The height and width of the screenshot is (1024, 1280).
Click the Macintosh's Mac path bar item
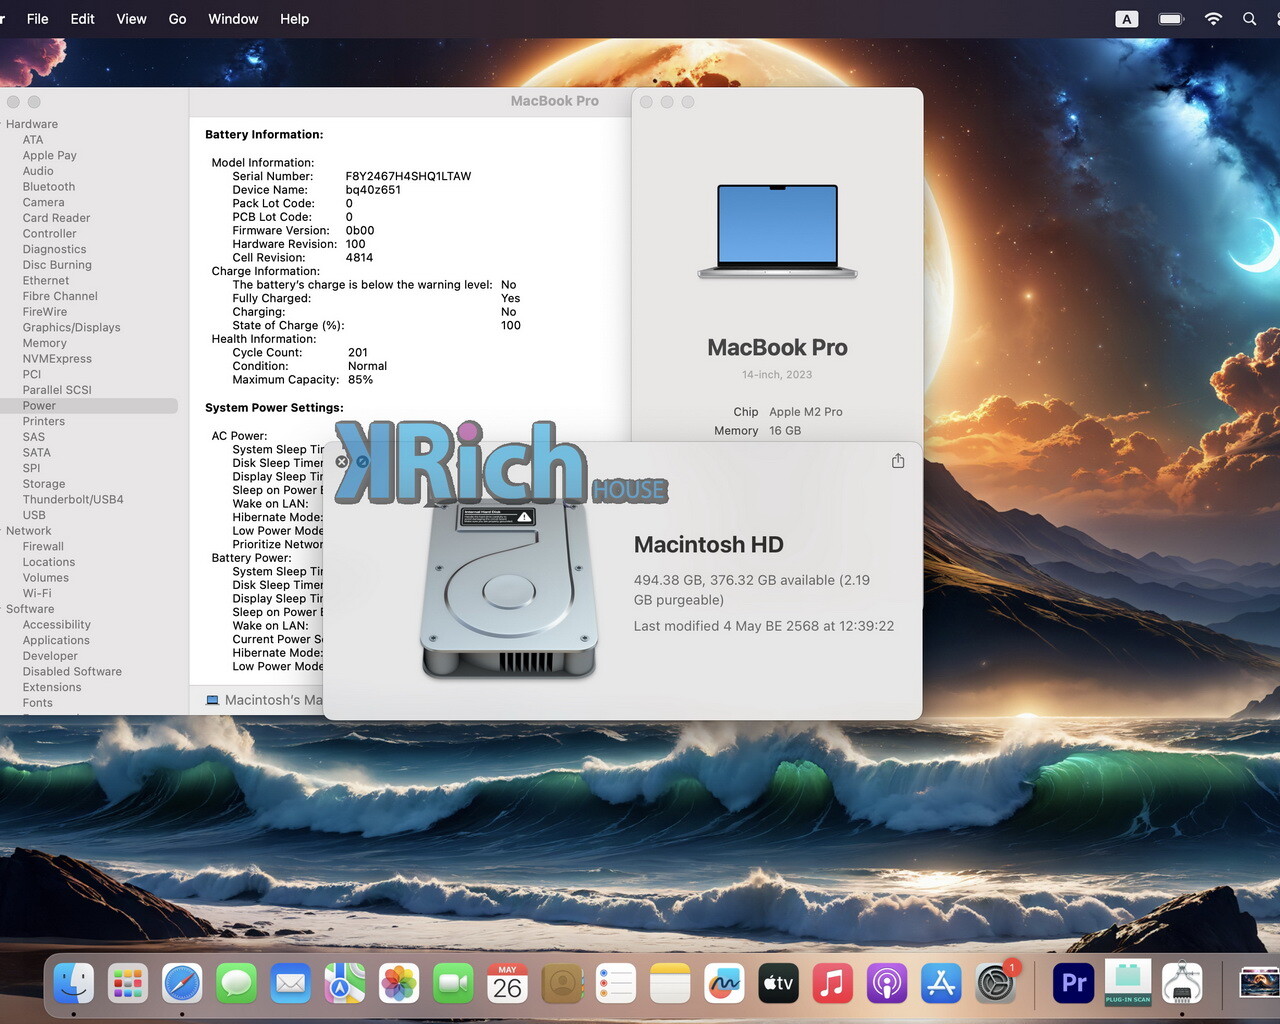pos(264,700)
